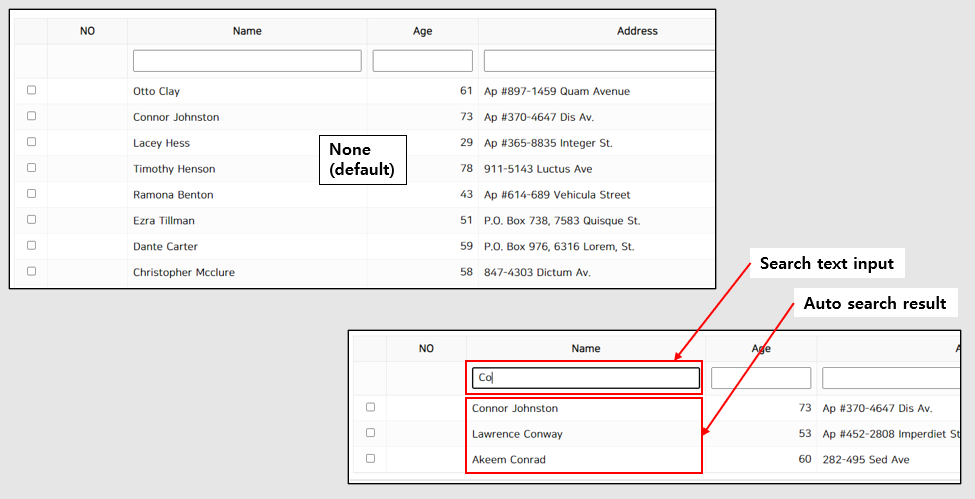Select the address "282-495 Sed Ave"
This screenshot has height=499, width=975.
pos(866,460)
